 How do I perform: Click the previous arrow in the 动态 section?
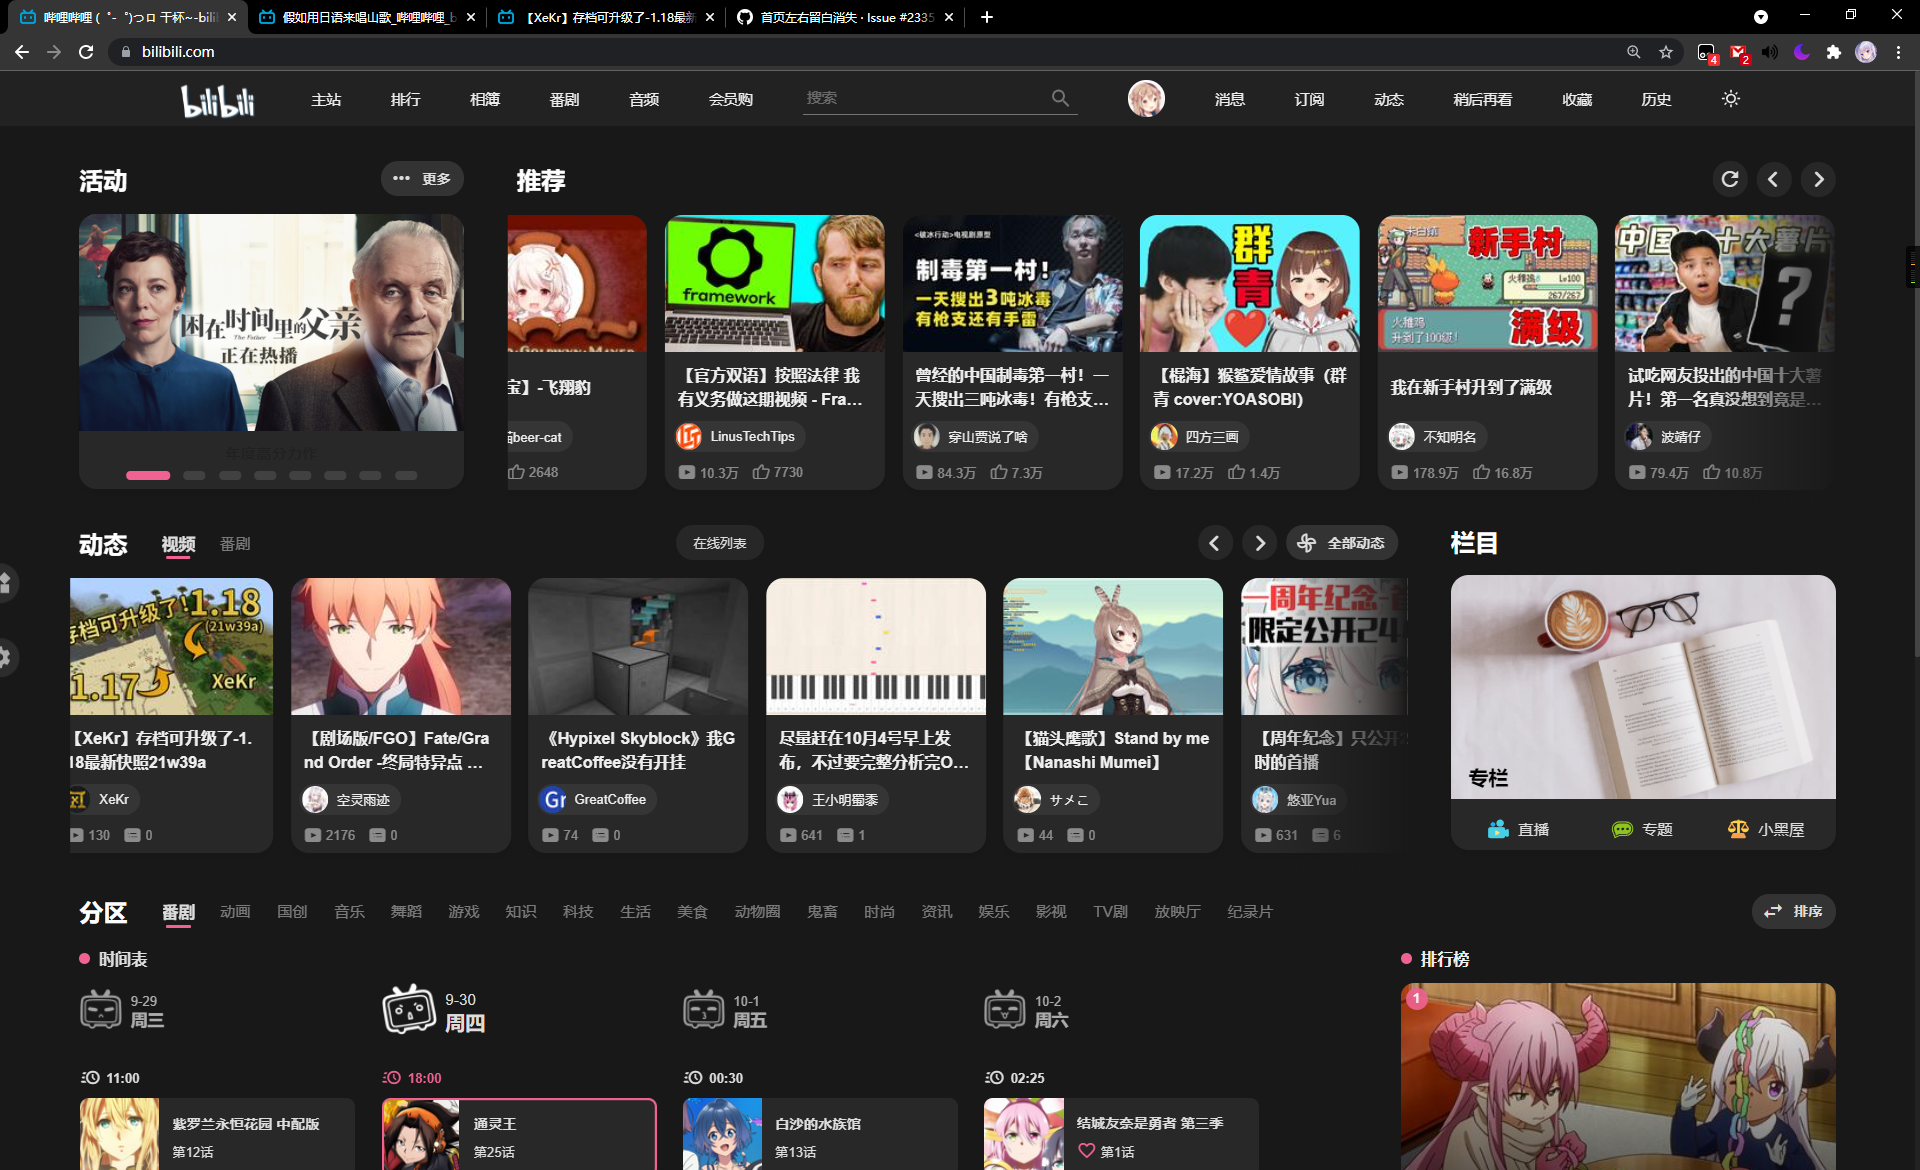click(1215, 542)
